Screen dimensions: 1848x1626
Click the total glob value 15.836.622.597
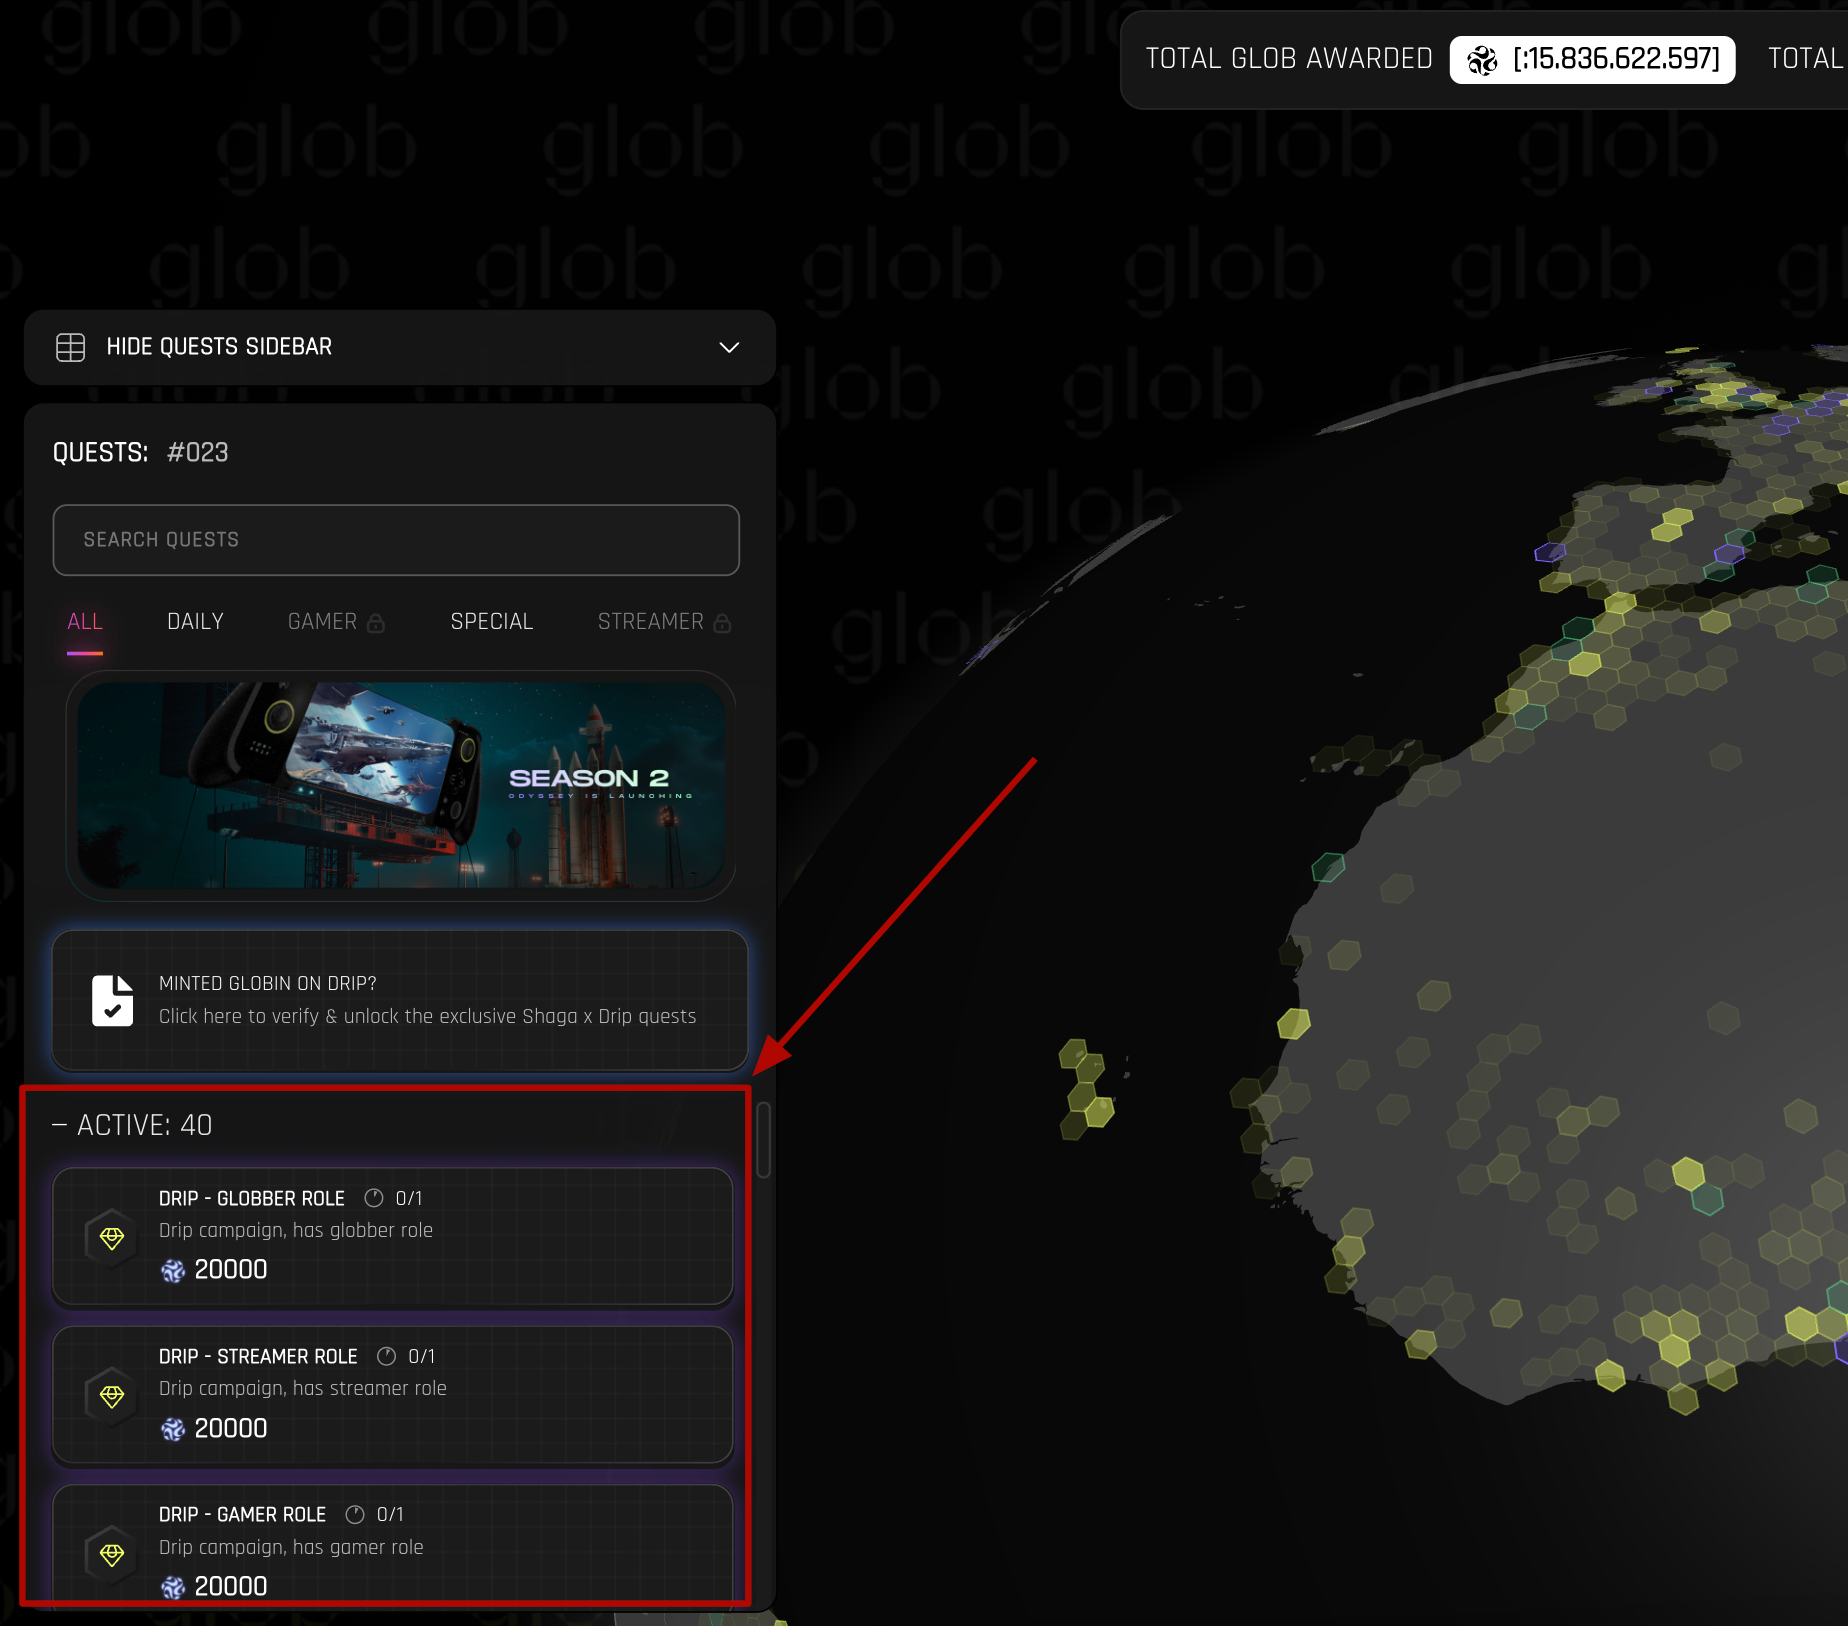pos(1616,59)
